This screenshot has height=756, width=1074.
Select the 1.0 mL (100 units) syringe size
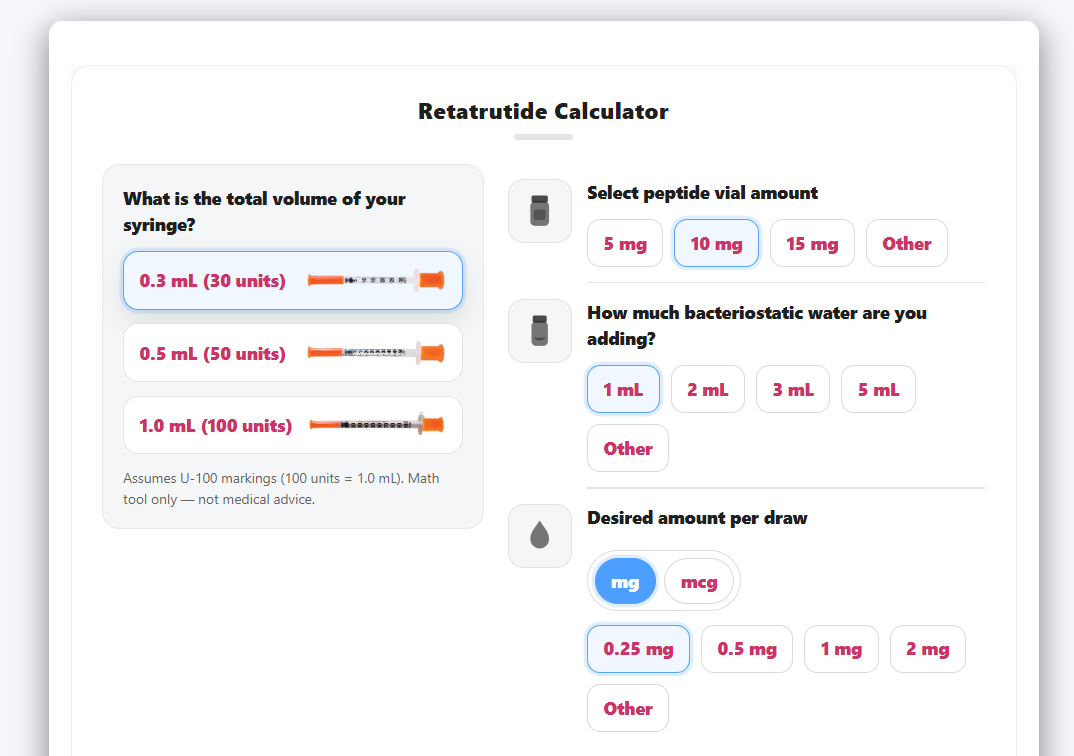coord(292,424)
